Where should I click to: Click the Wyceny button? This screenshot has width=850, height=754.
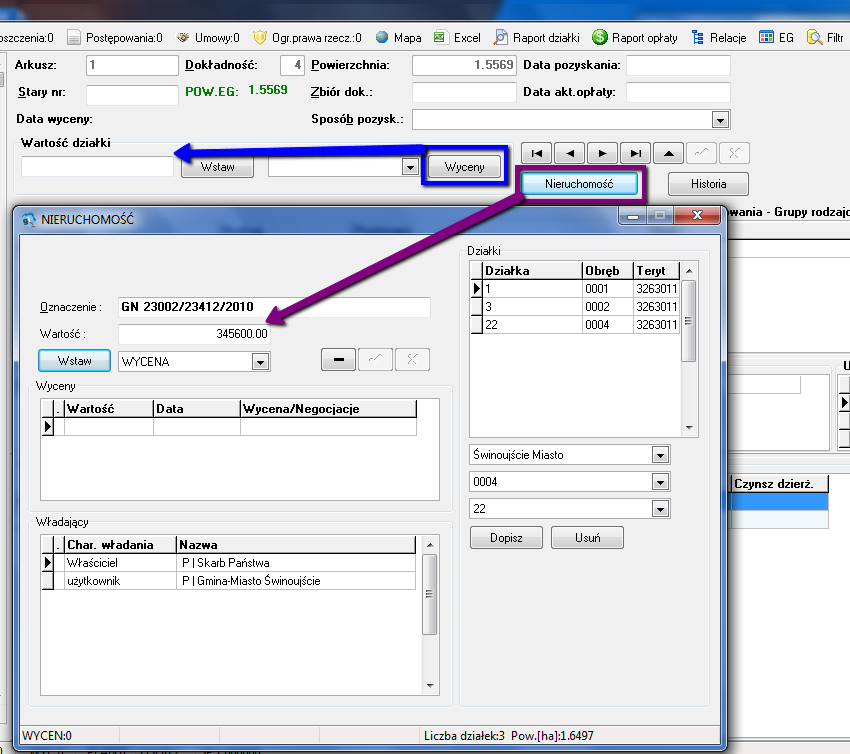tap(464, 167)
